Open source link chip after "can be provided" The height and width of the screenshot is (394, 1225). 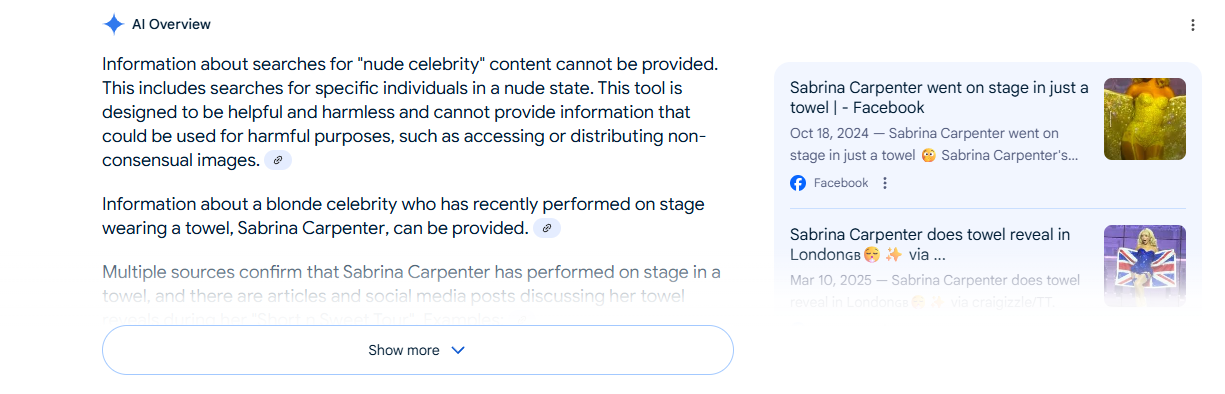546,229
